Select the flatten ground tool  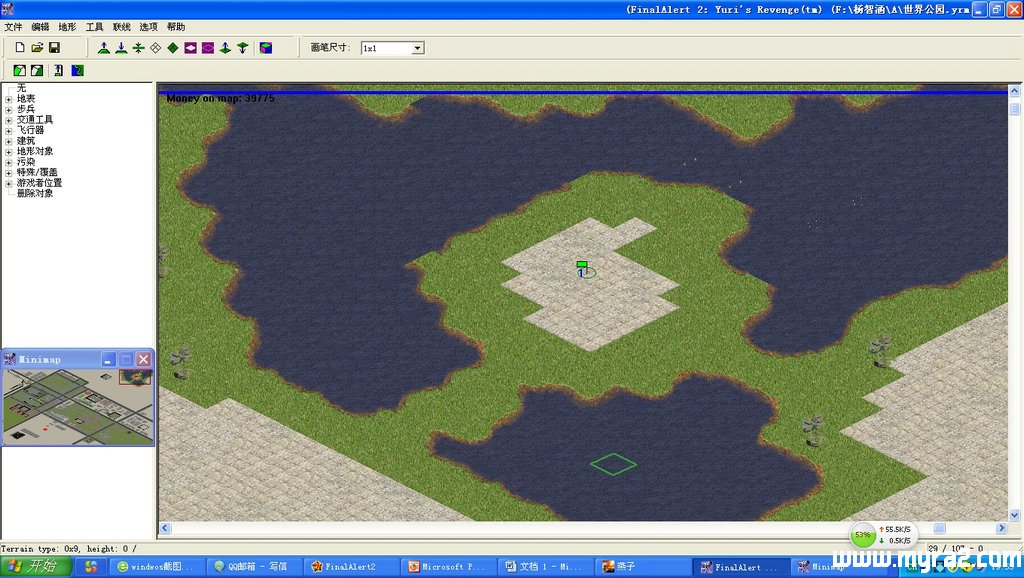[x=138, y=48]
